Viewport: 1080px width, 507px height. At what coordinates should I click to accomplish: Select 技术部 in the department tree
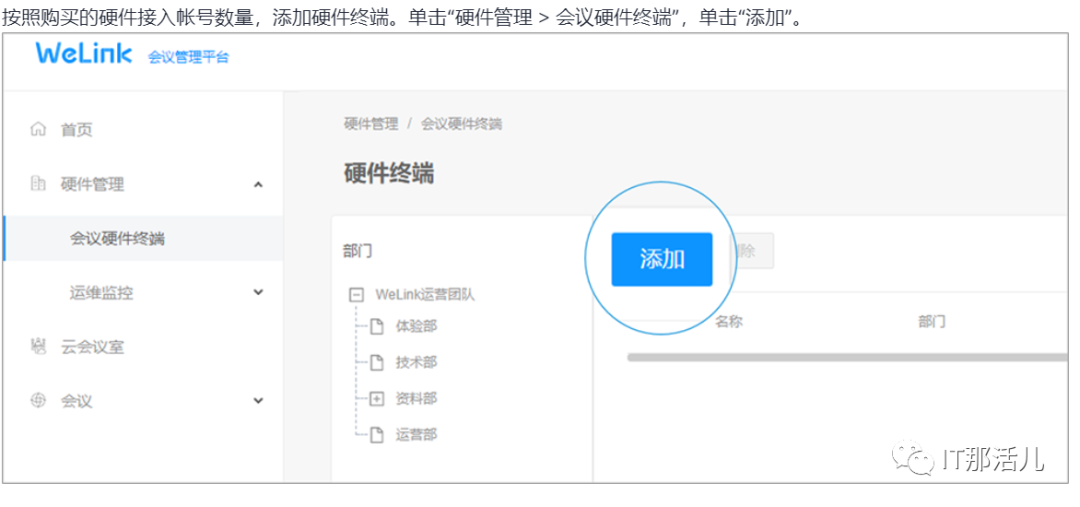pos(416,362)
